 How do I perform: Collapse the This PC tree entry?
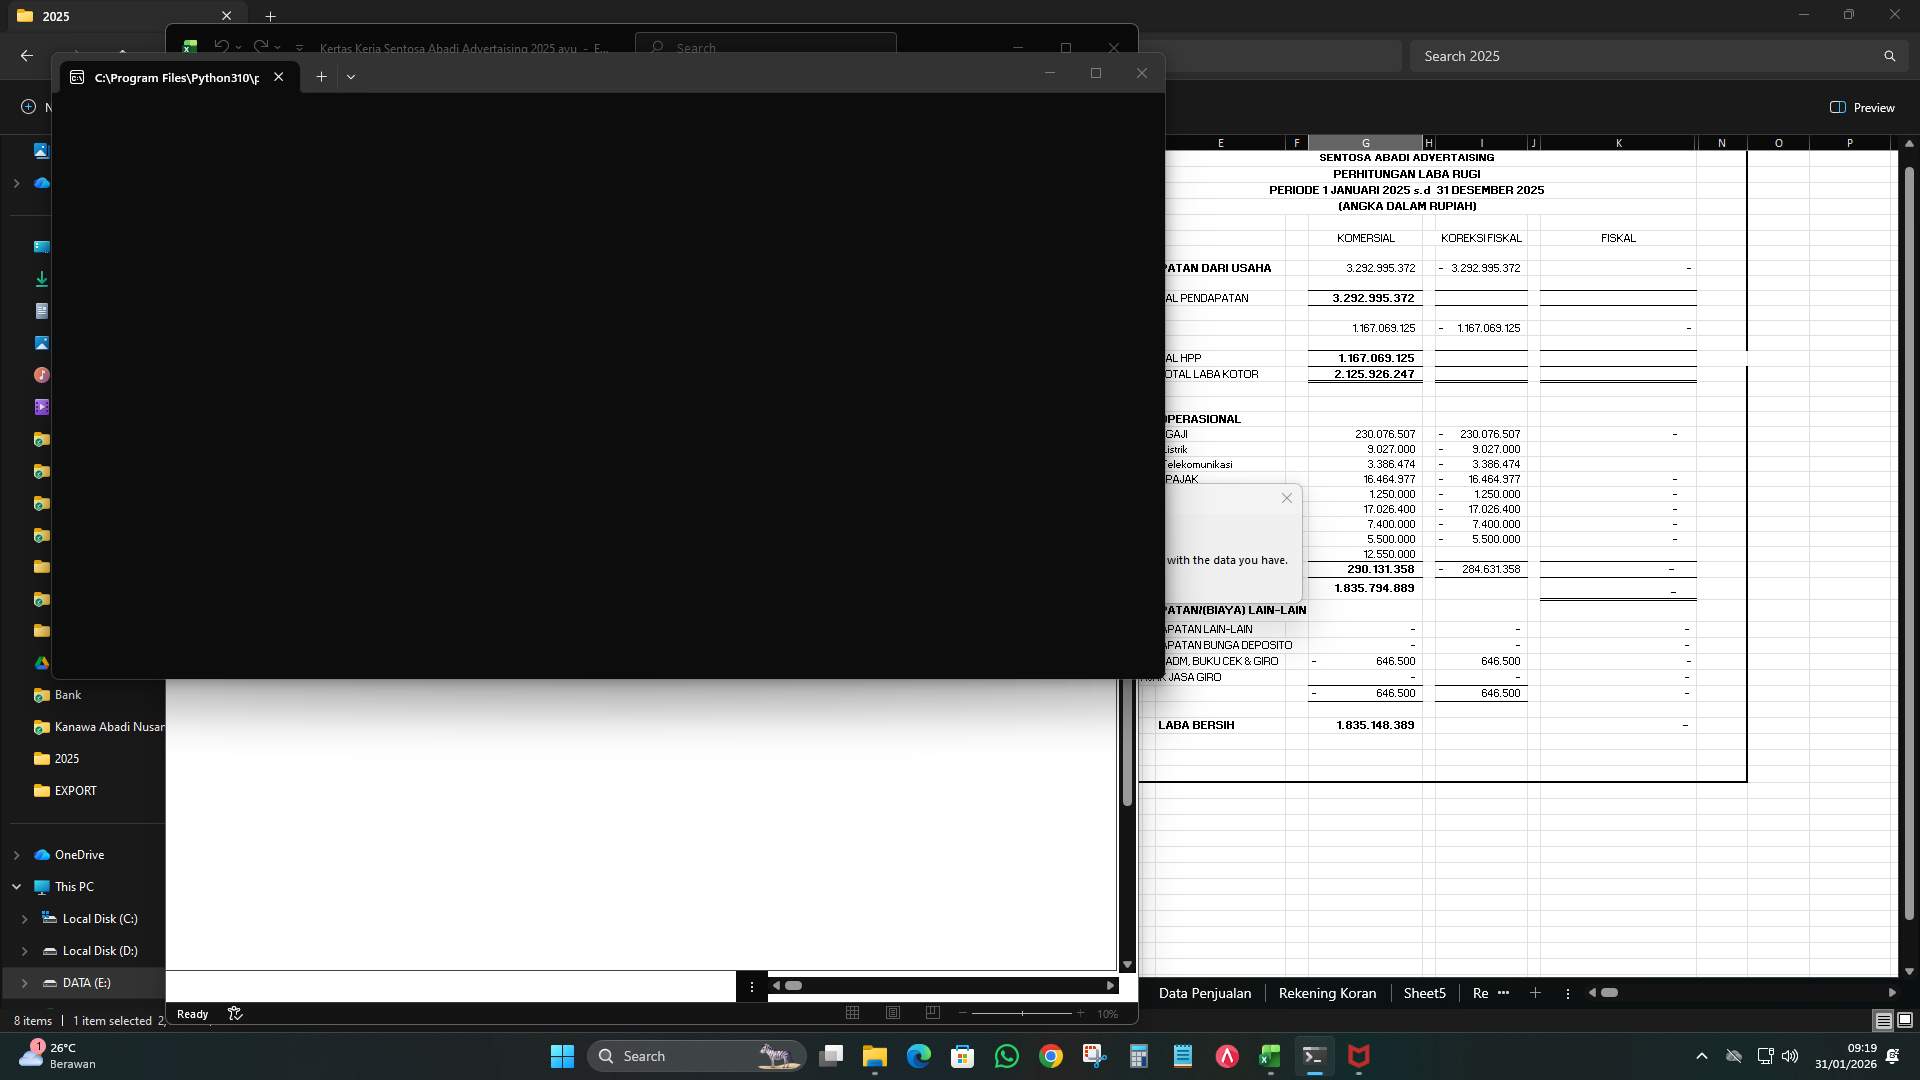[18, 886]
